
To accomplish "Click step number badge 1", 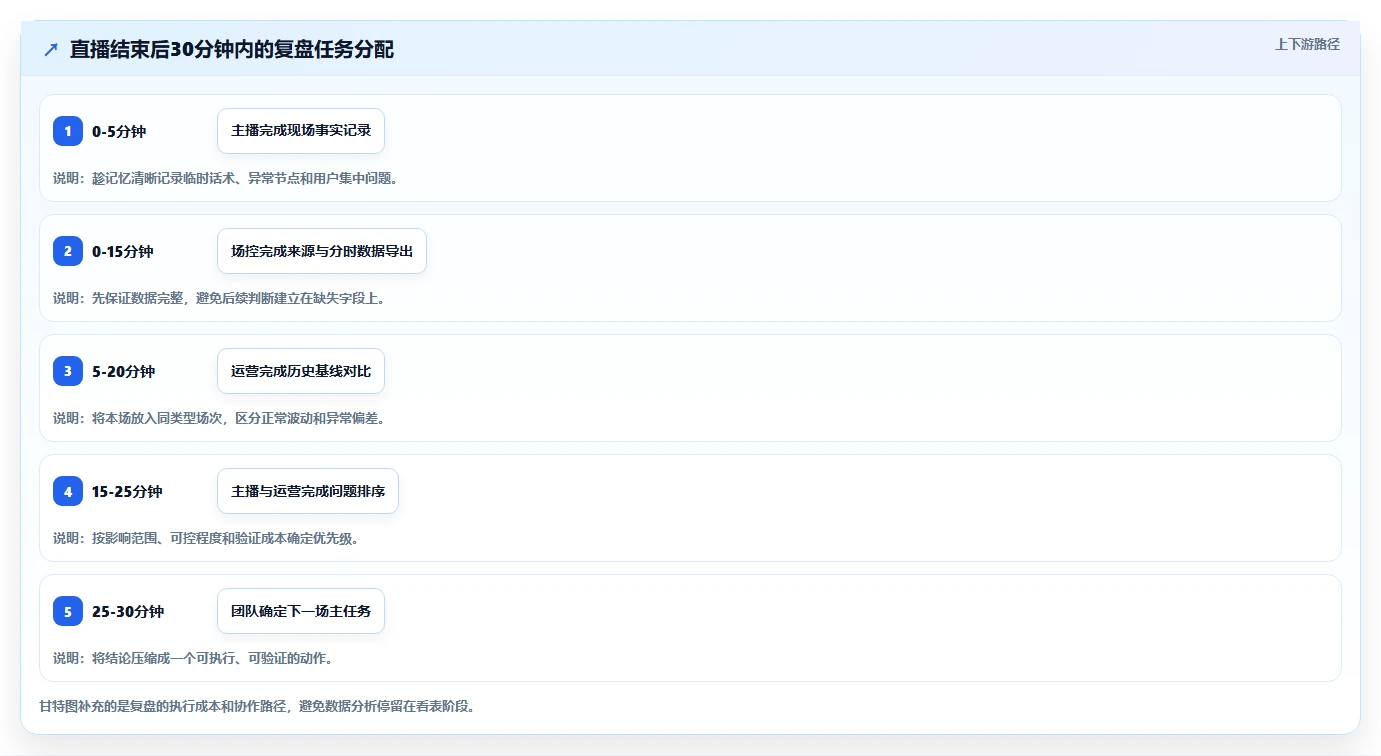I will click(x=68, y=131).
